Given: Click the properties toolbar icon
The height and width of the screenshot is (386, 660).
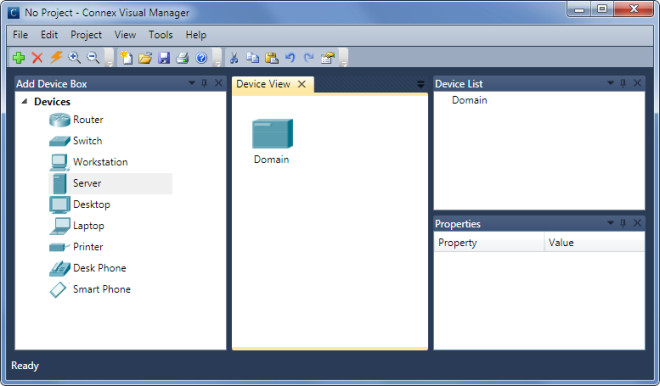Looking at the screenshot, I should [x=327, y=58].
